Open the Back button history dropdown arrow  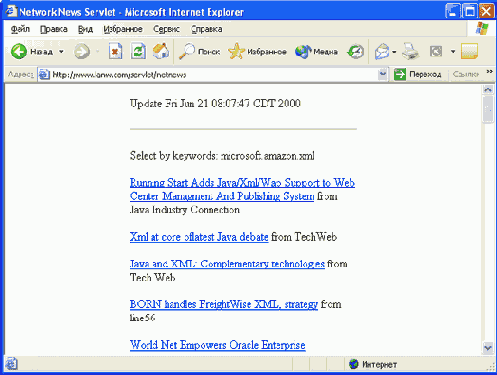(61, 52)
